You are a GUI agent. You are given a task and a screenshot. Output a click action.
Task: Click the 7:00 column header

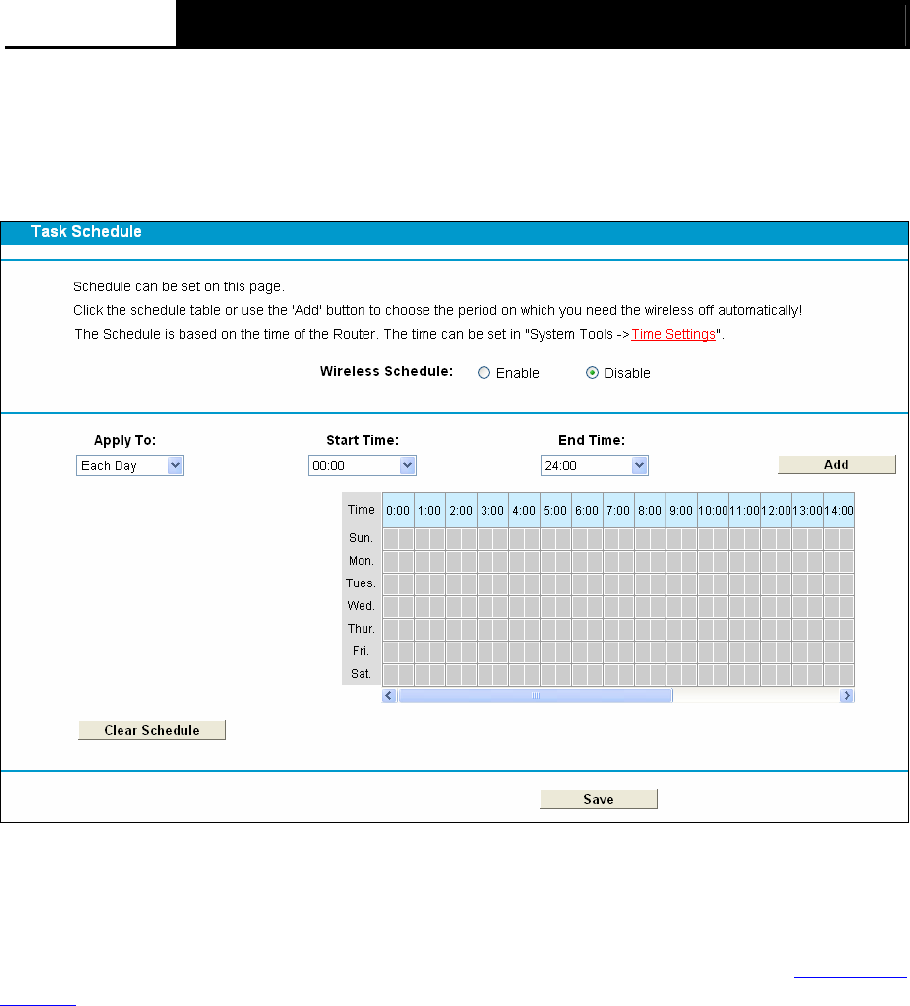point(618,511)
